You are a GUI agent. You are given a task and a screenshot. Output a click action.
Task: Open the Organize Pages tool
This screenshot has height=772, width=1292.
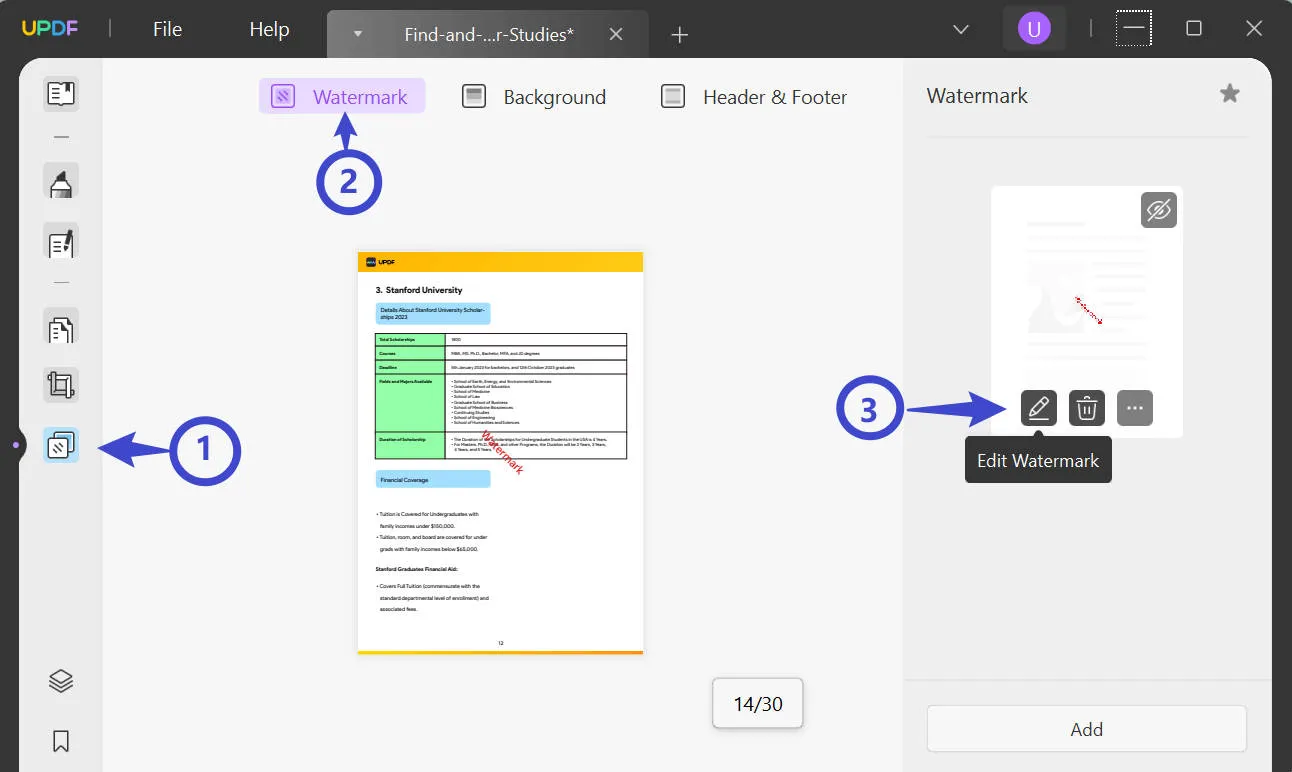click(60, 329)
